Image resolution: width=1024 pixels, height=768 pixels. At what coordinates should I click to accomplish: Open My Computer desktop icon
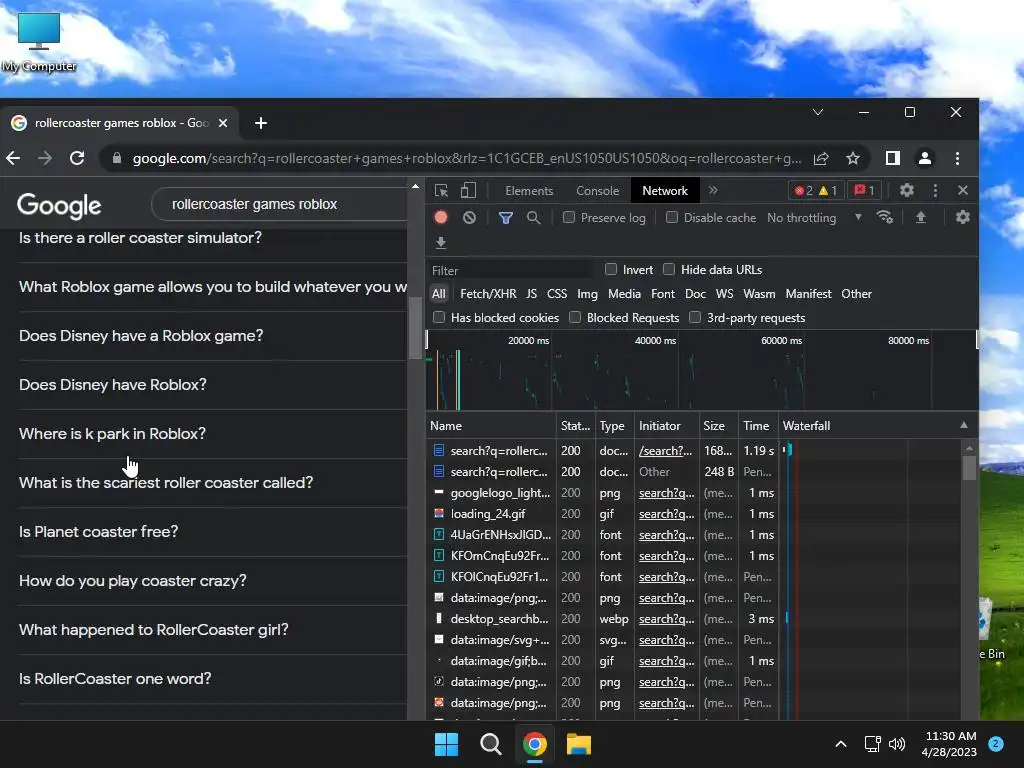(39, 42)
